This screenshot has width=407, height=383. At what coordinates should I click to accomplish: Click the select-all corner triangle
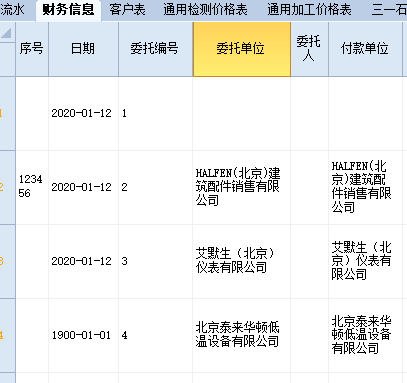pyautogui.click(x=7, y=33)
